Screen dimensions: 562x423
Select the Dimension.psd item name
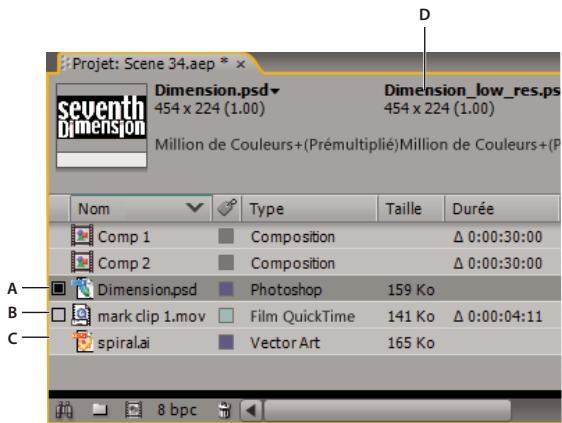pyautogui.click(x=147, y=290)
